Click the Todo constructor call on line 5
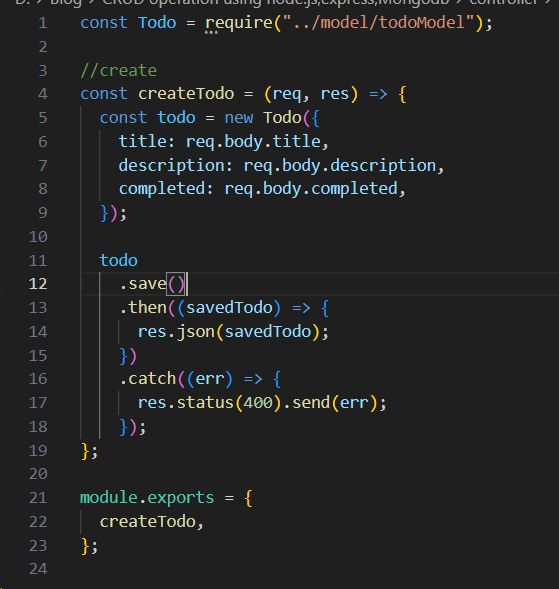This screenshot has height=589, width=559. 282,118
